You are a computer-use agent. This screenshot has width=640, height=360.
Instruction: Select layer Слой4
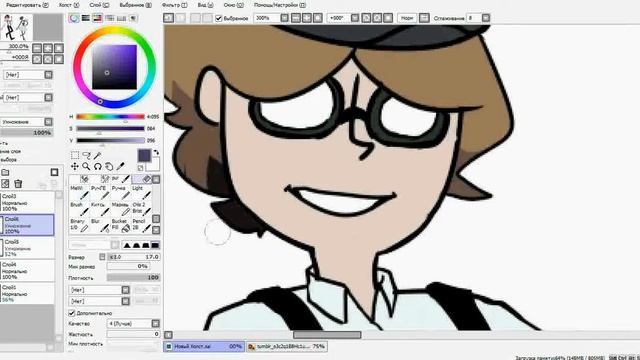click(27, 271)
